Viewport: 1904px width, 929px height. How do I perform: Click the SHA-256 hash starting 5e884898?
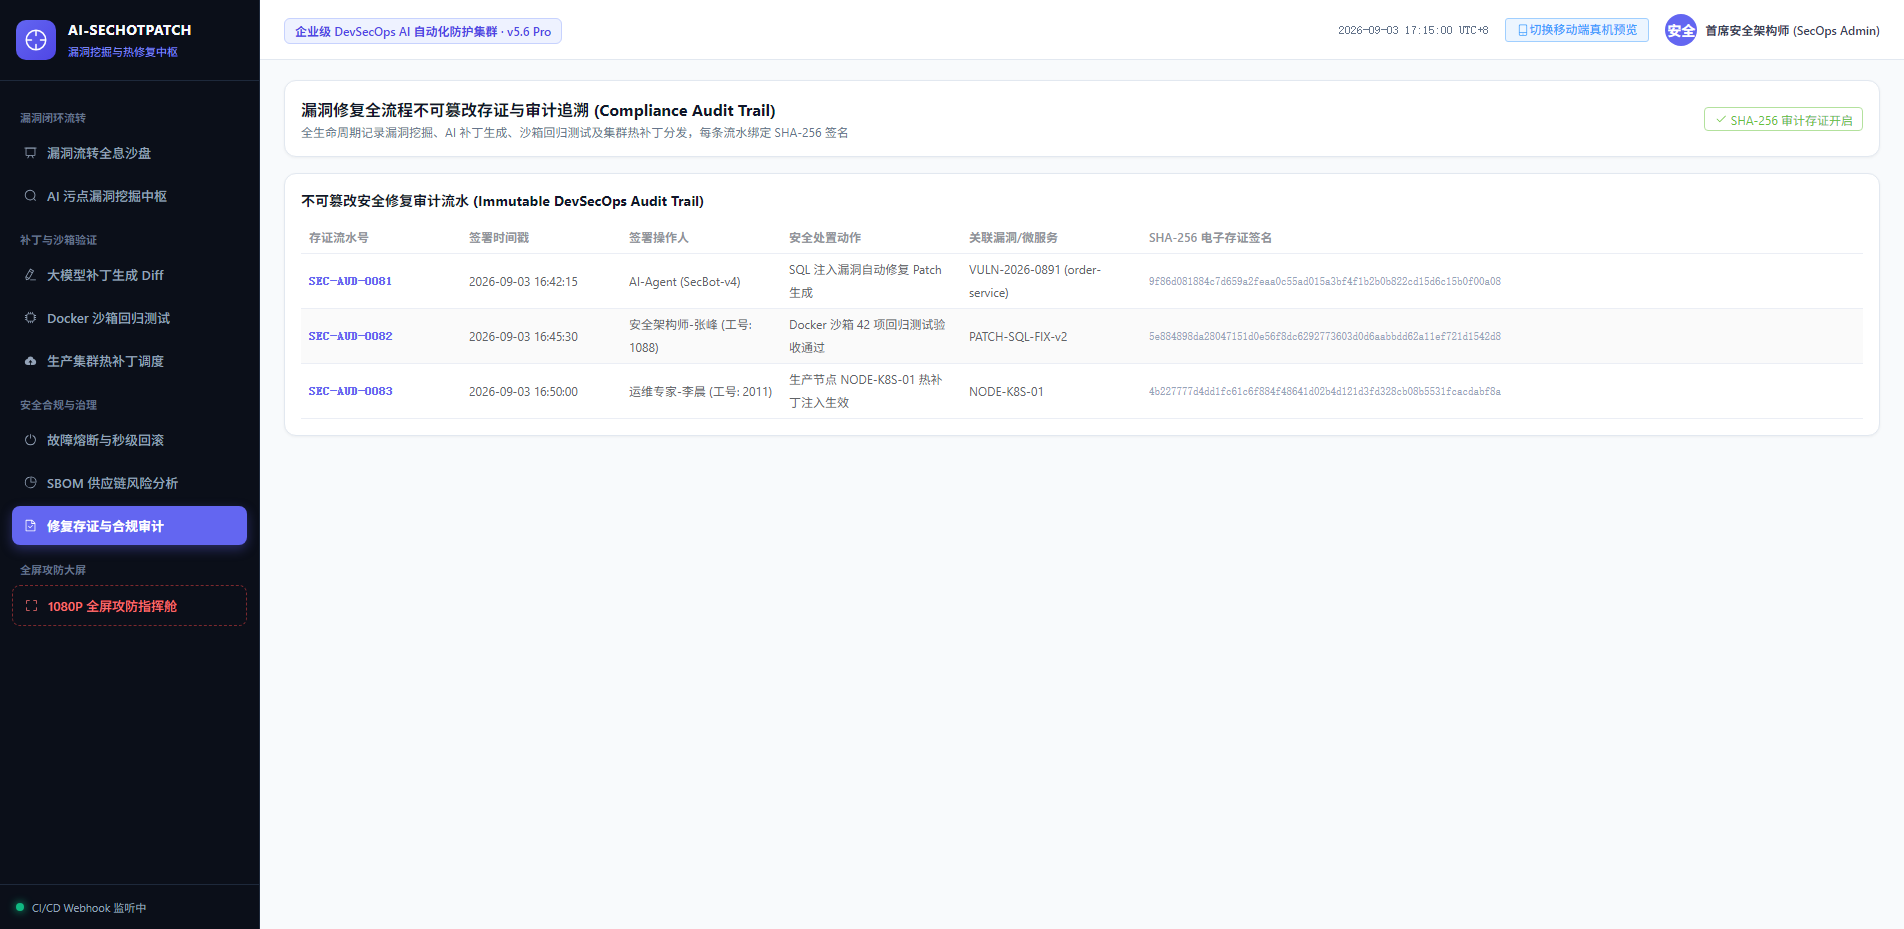coord(1325,337)
